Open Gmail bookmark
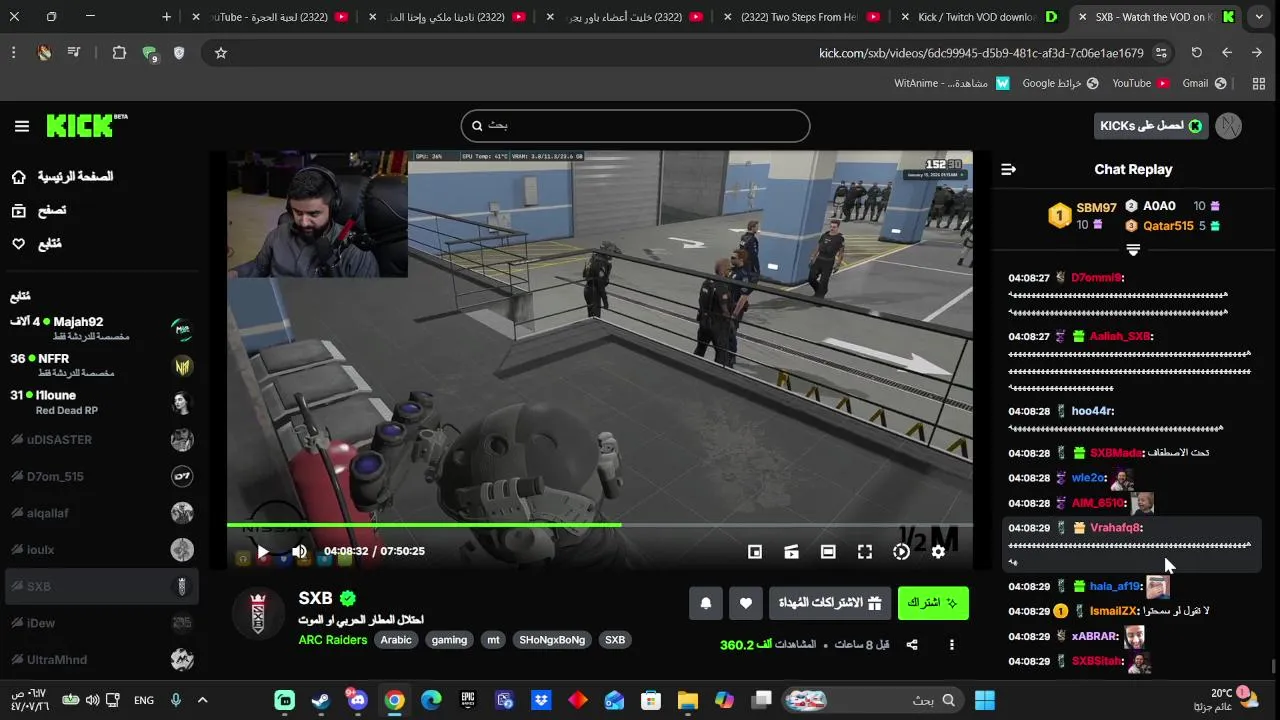The image size is (1280, 720). (x=1205, y=84)
